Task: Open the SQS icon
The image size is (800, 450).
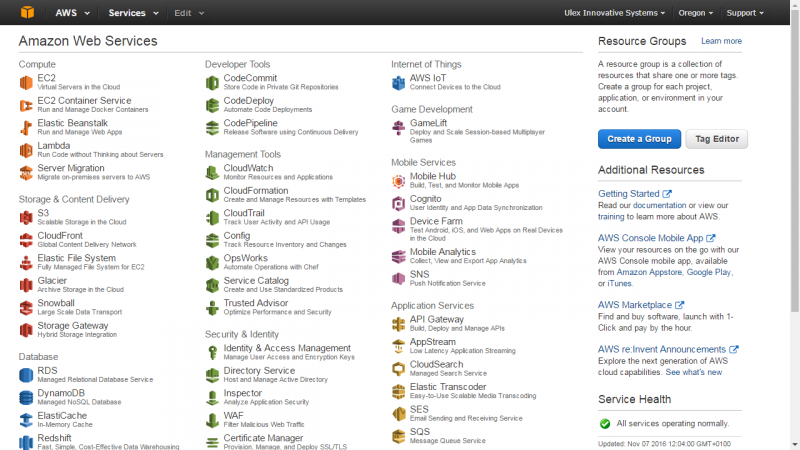Action: [x=398, y=436]
